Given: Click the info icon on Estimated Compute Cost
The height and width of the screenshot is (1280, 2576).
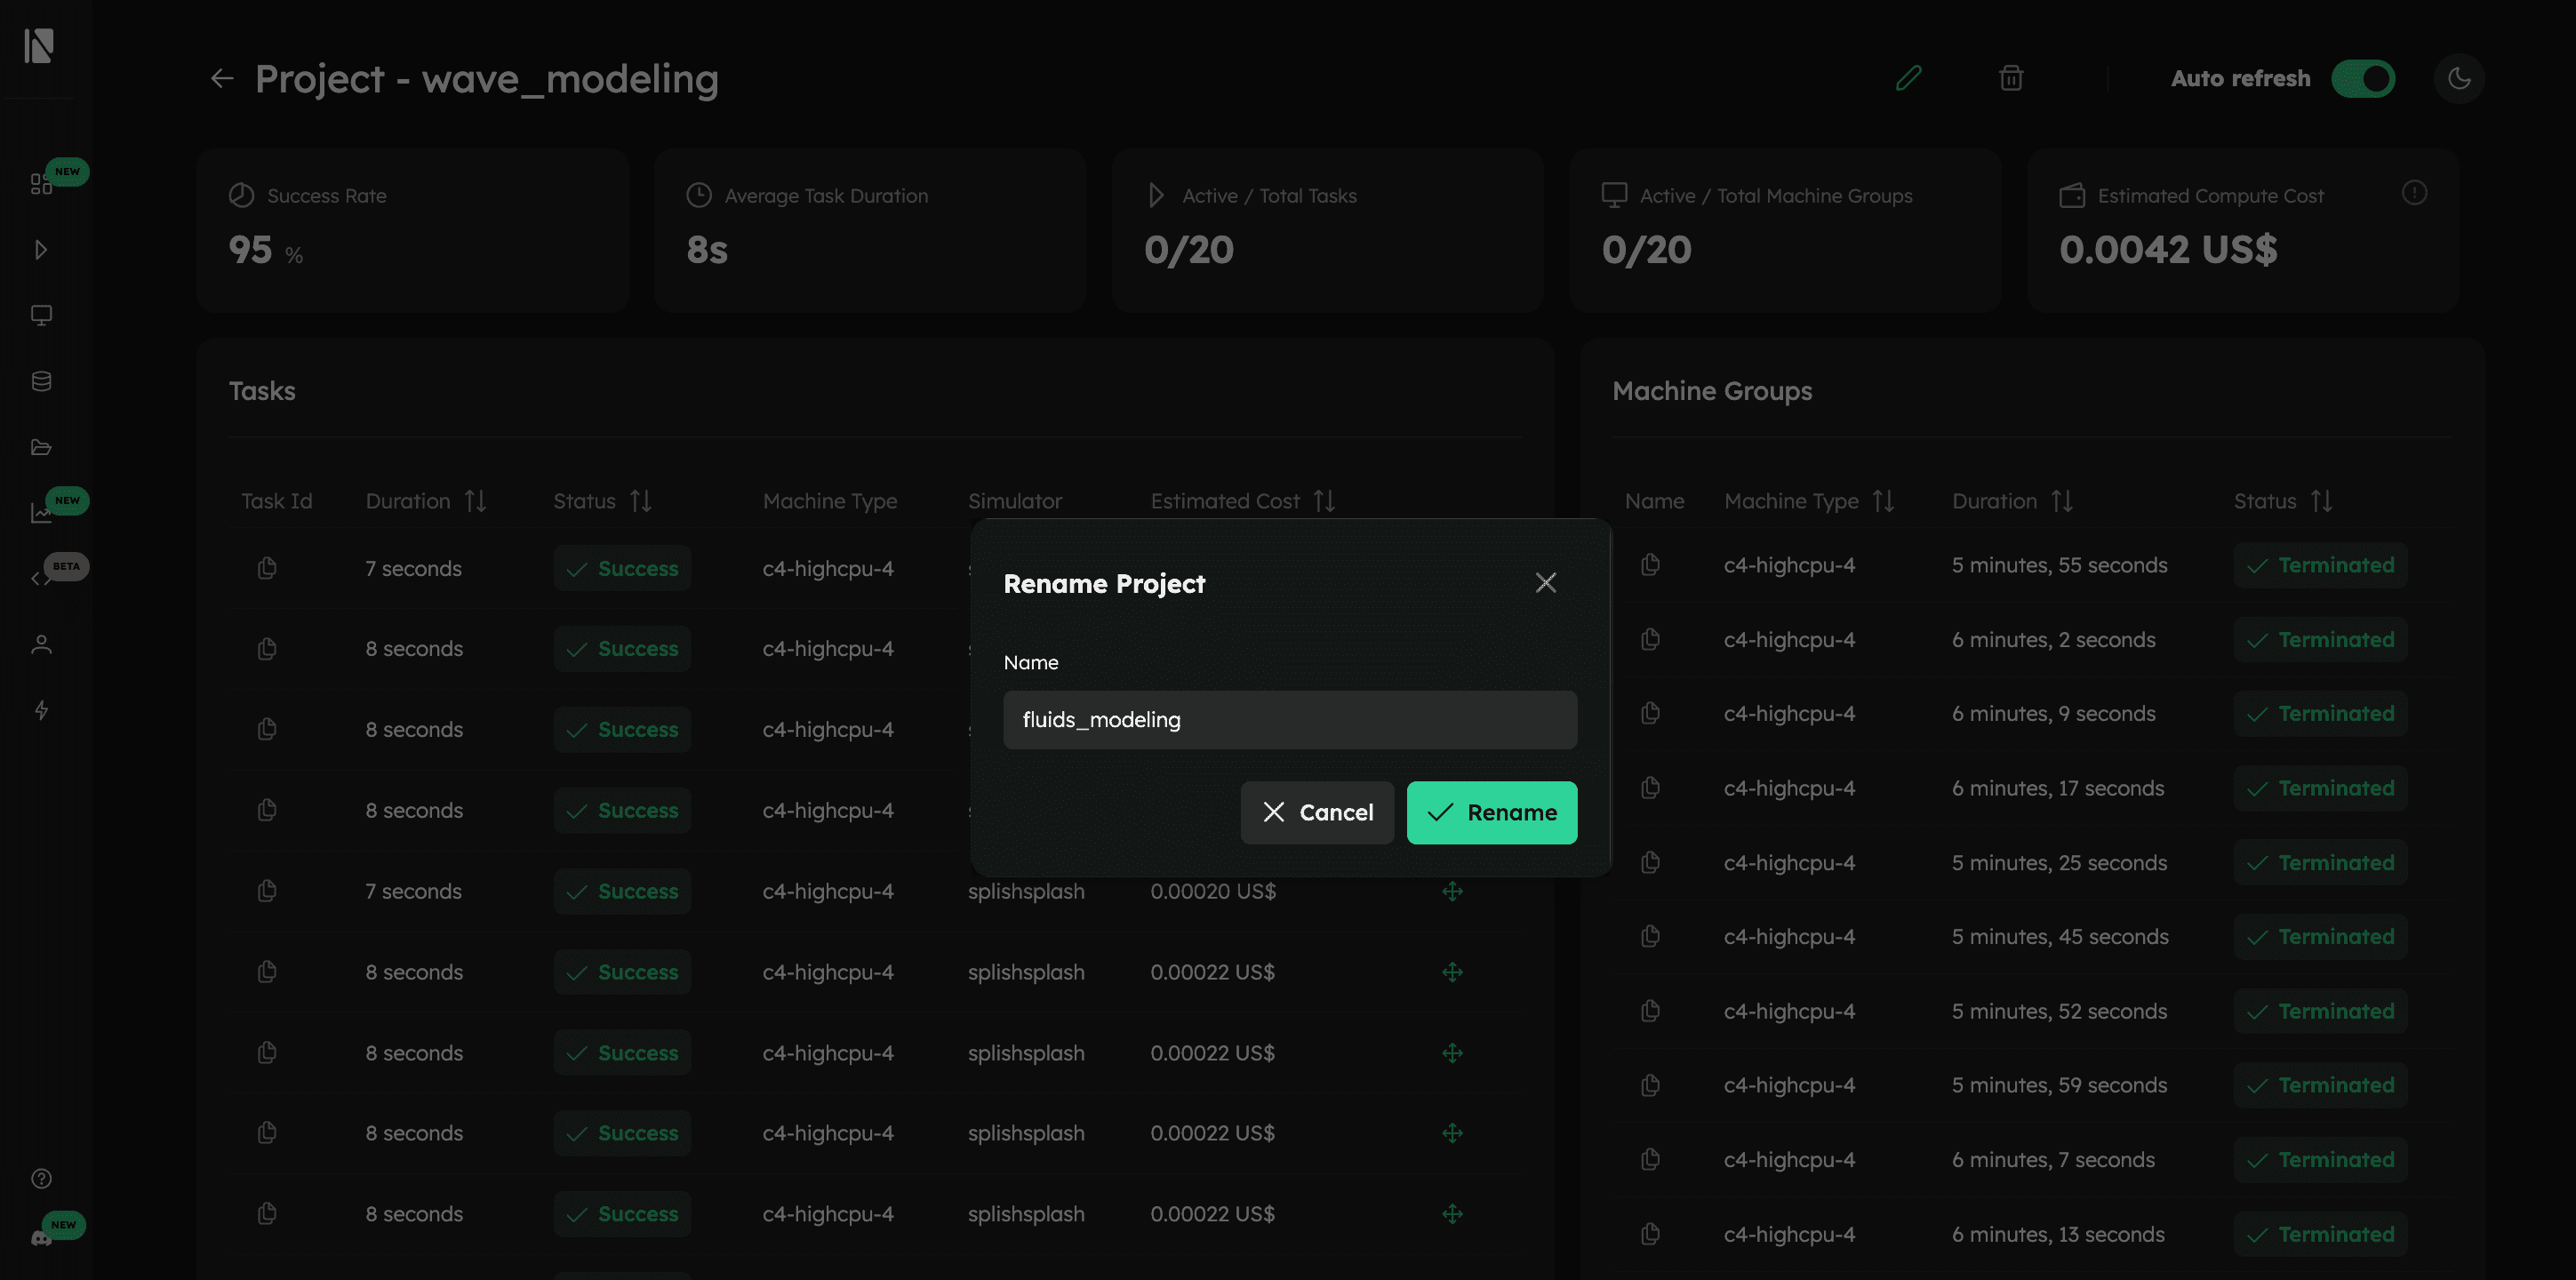Looking at the screenshot, I should [2414, 192].
